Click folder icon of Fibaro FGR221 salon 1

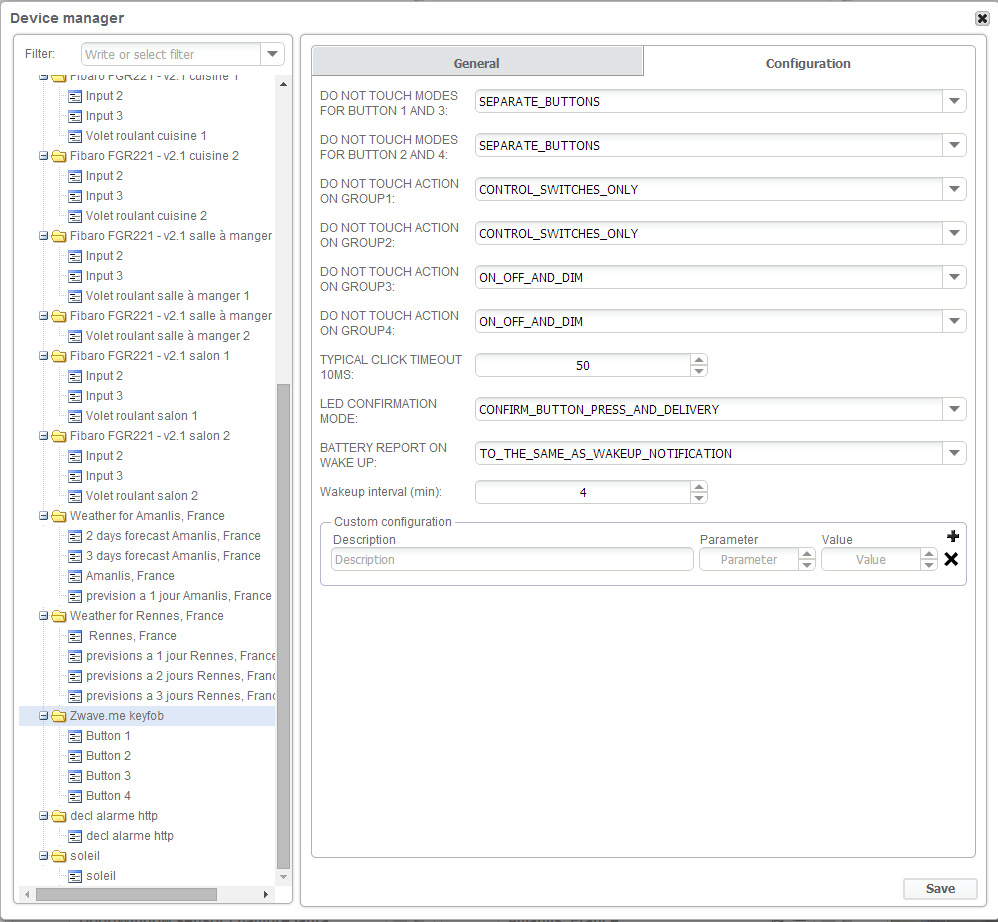59,356
